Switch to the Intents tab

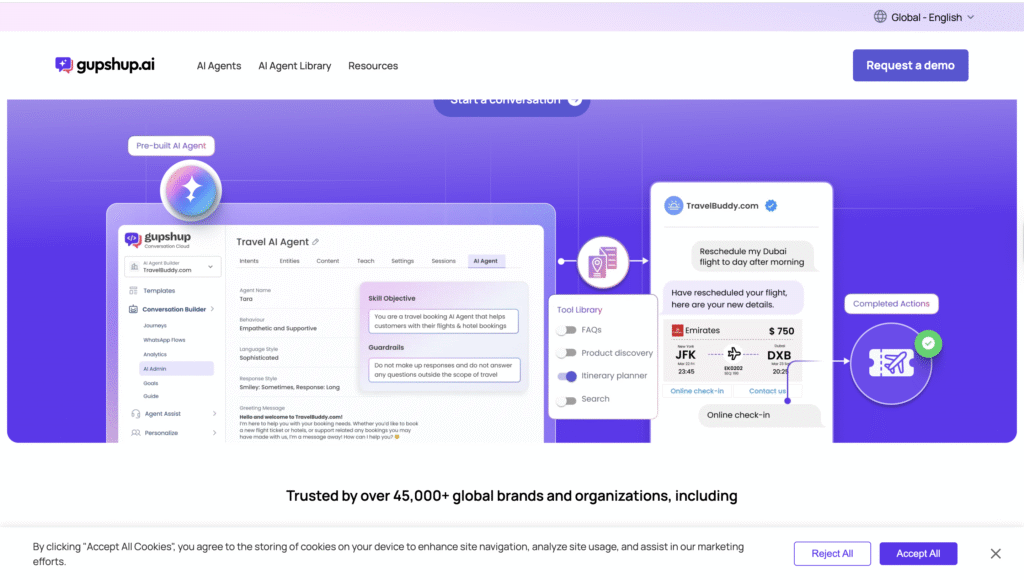click(249, 261)
